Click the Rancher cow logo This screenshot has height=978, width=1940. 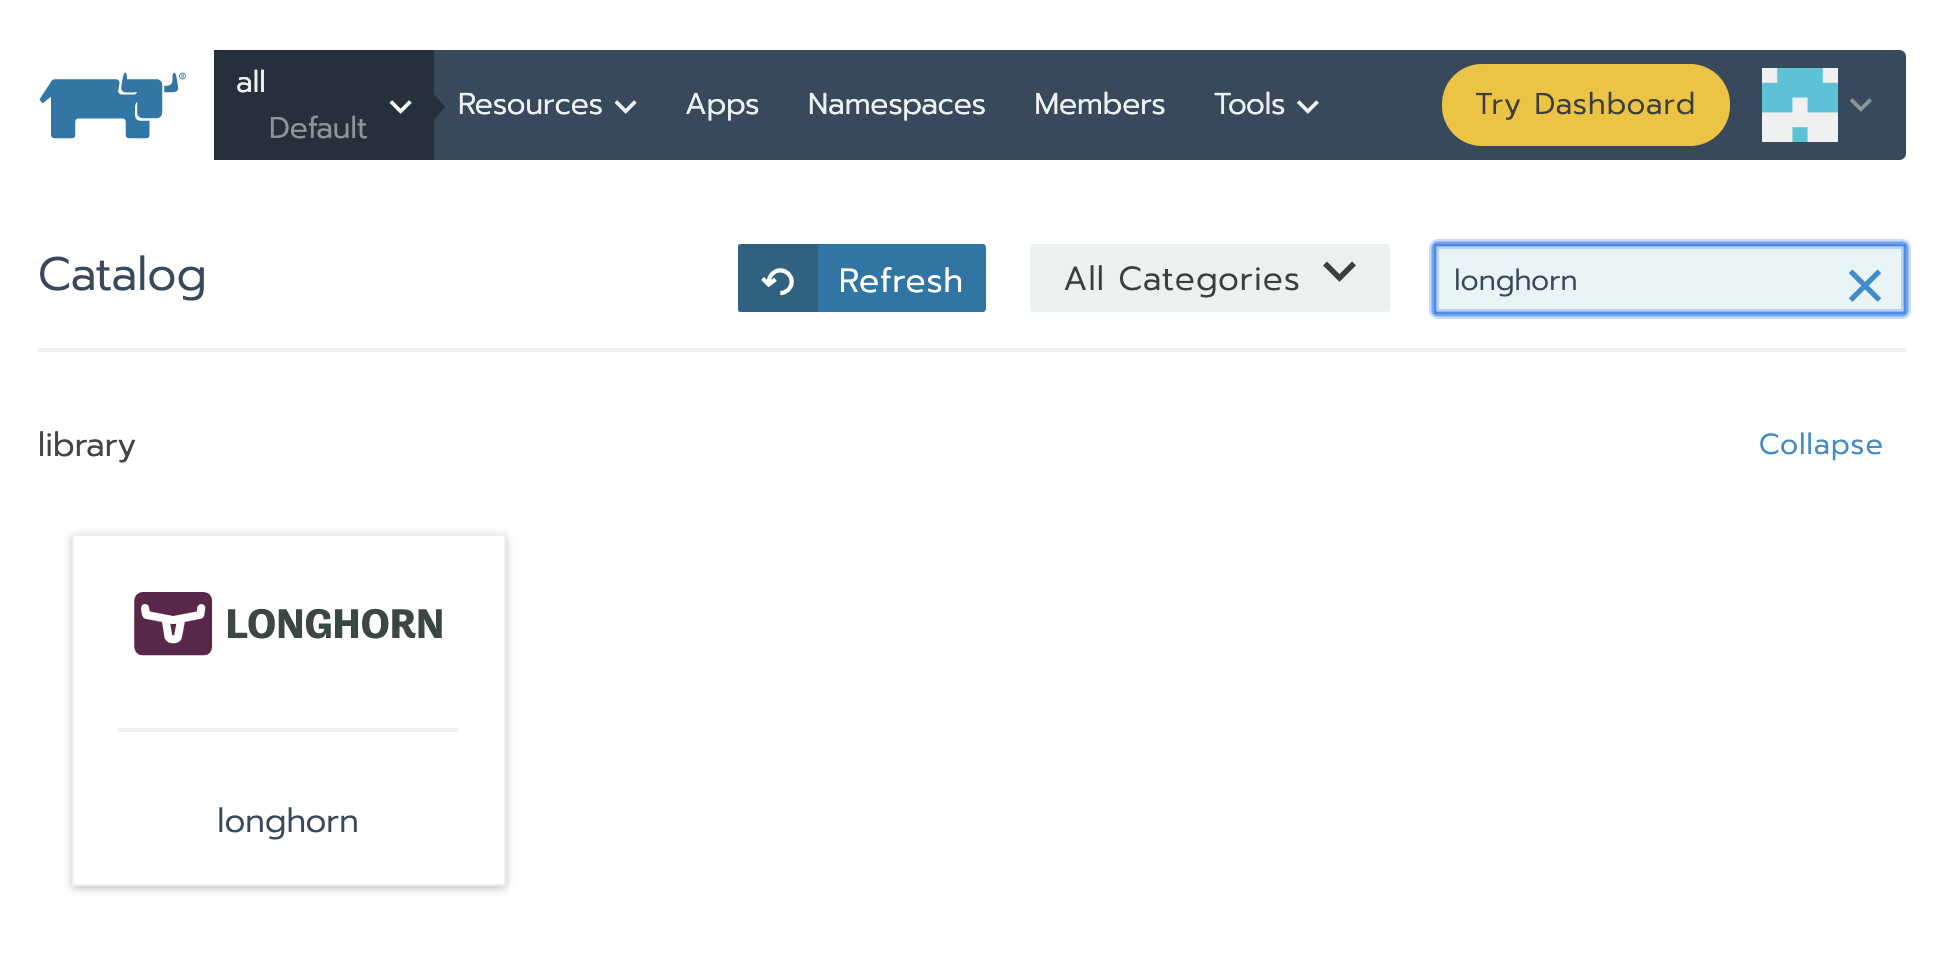112,105
